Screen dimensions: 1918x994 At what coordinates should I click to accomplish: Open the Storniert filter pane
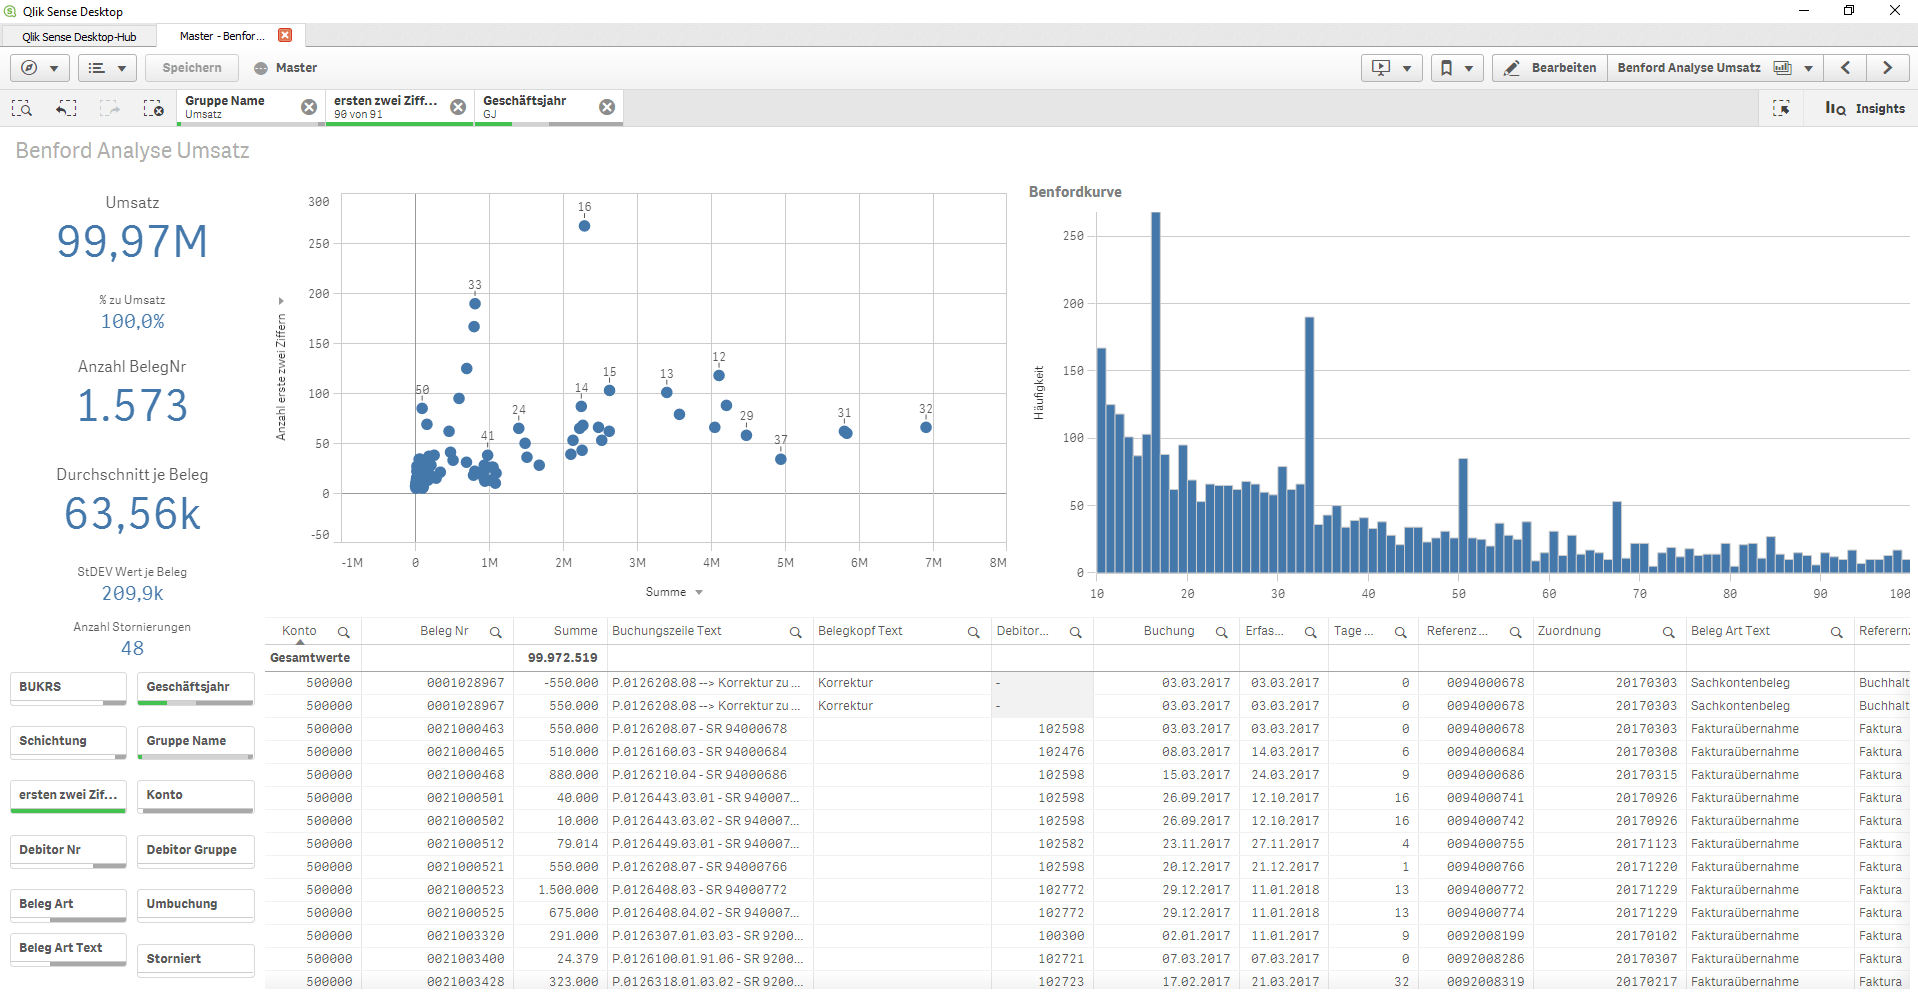pos(196,960)
